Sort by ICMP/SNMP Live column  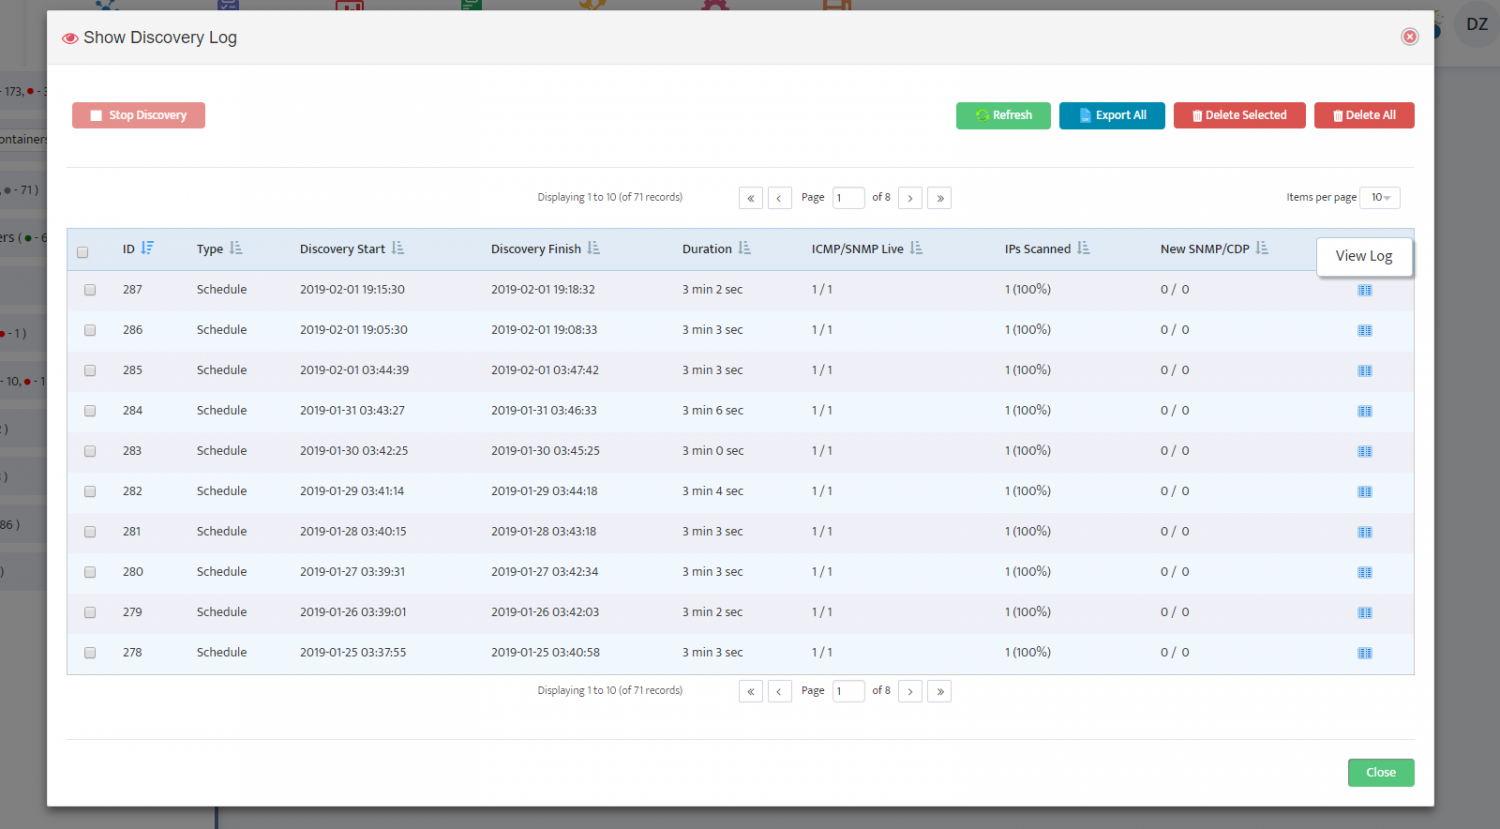pyautogui.click(x=917, y=248)
